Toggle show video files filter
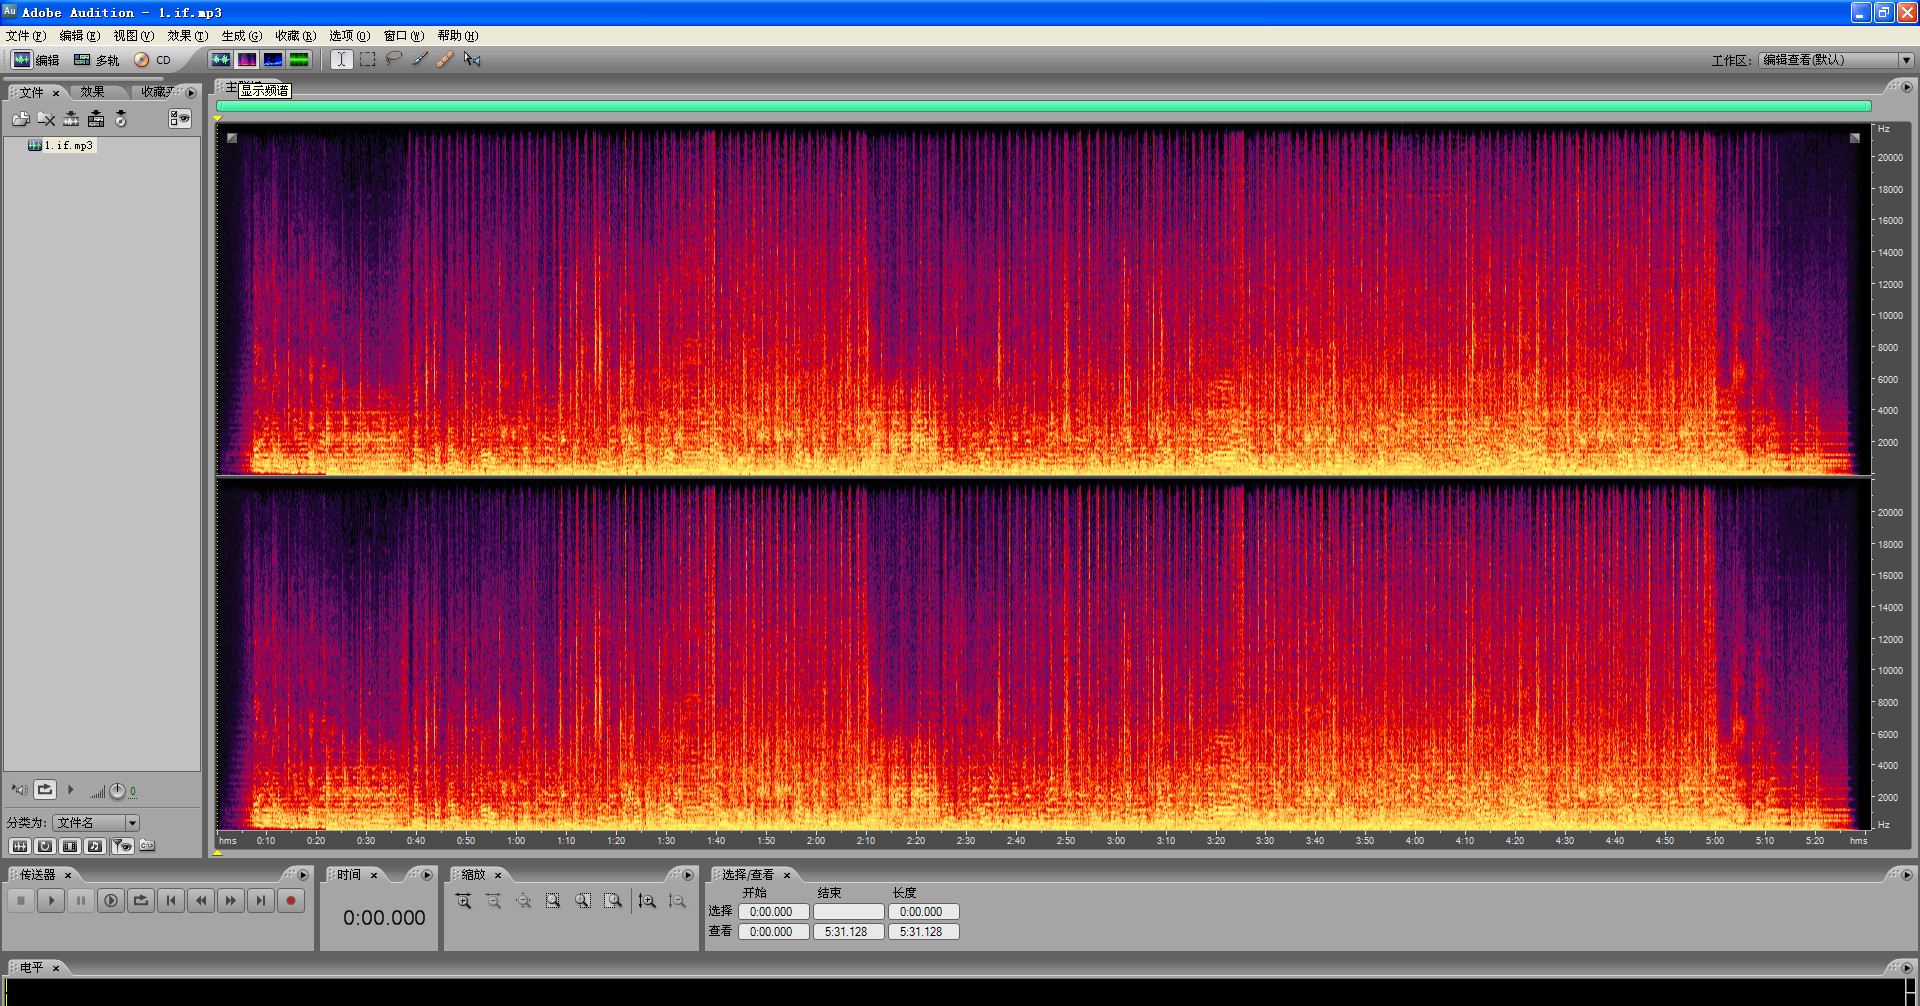 [x=70, y=846]
